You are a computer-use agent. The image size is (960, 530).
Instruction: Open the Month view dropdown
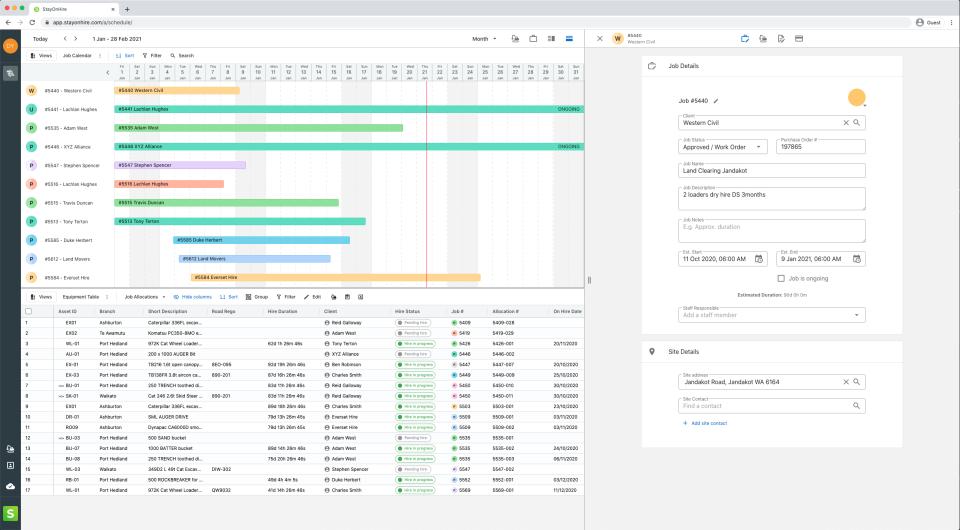[484, 39]
